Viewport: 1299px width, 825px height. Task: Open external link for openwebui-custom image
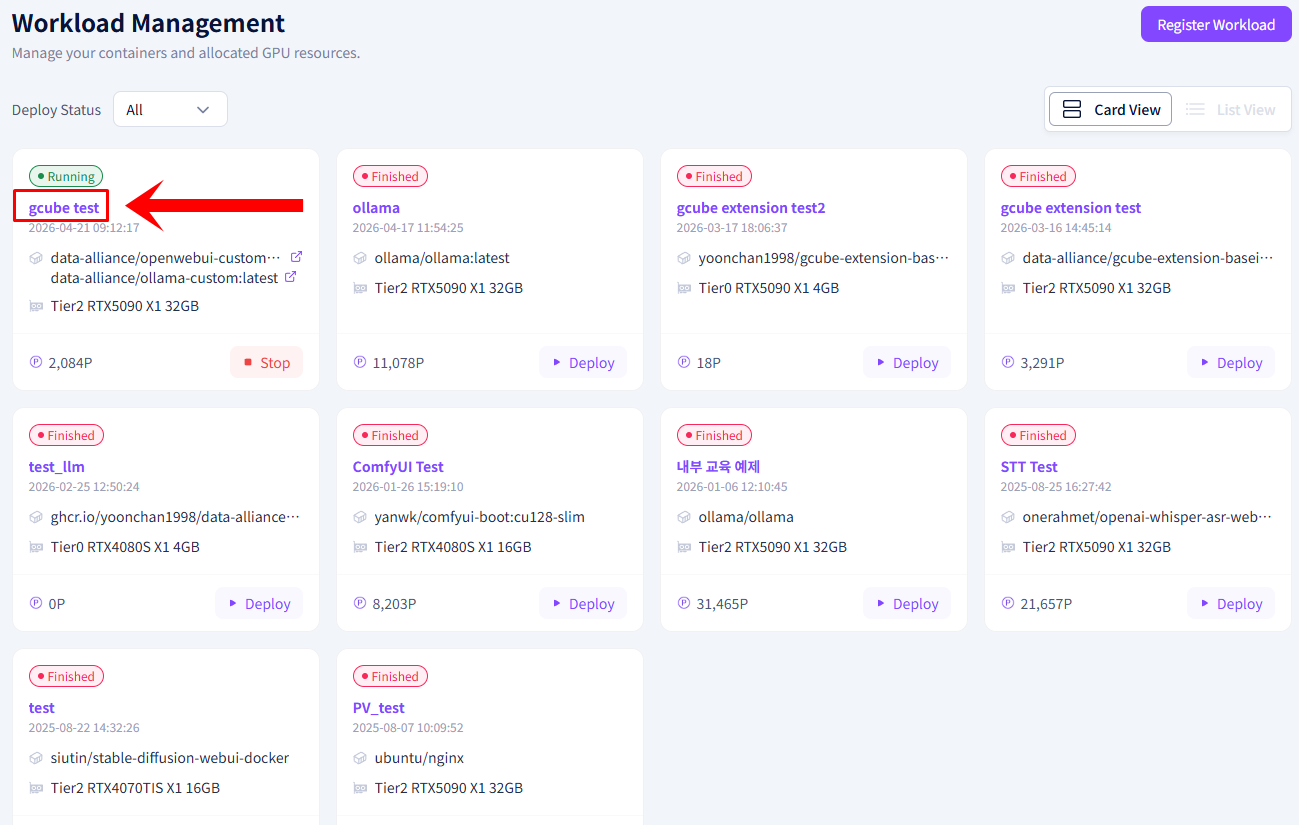(295, 257)
